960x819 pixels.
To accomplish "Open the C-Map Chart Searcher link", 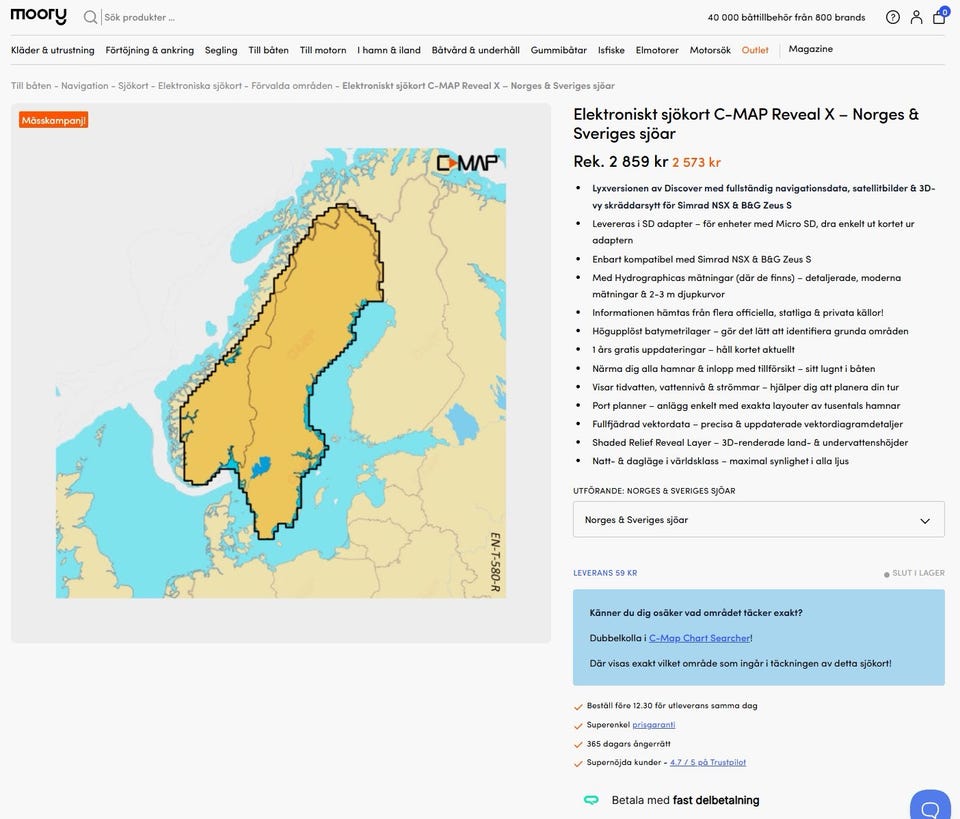I will pyautogui.click(x=699, y=638).
